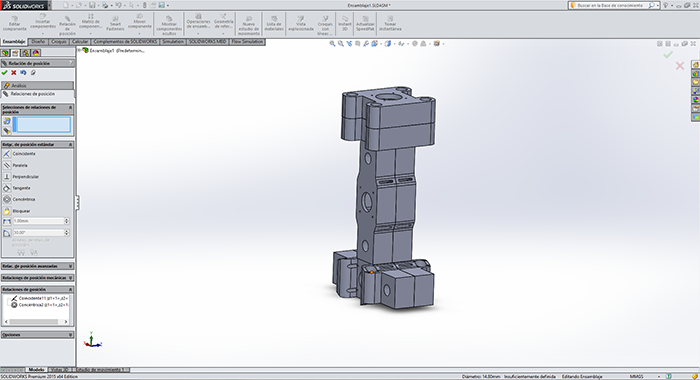Toggle Instant 3D

pyautogui.click(x=345, y=24)
